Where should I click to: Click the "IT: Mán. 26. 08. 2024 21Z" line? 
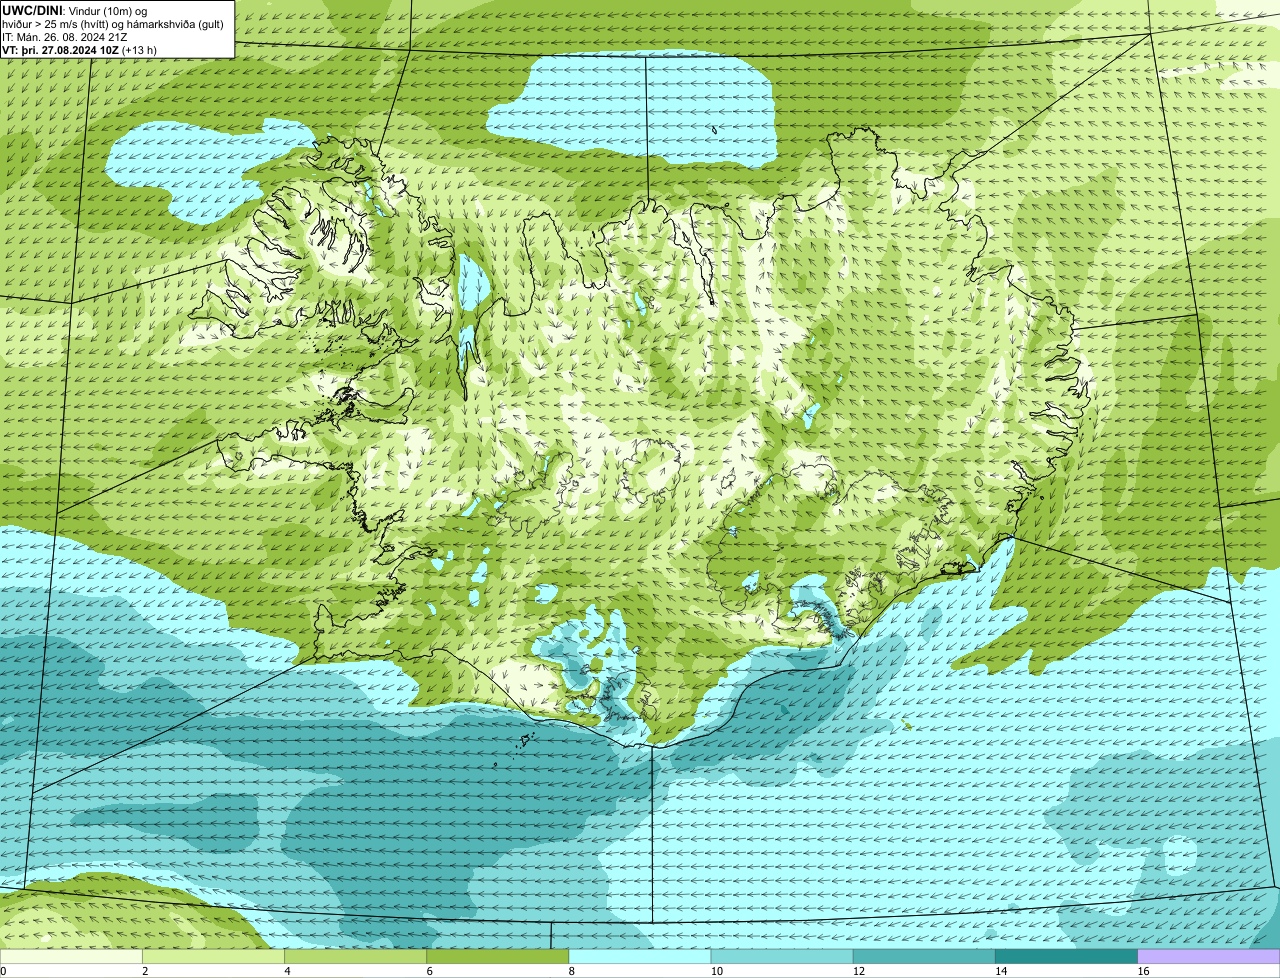(x=64, y=37)
